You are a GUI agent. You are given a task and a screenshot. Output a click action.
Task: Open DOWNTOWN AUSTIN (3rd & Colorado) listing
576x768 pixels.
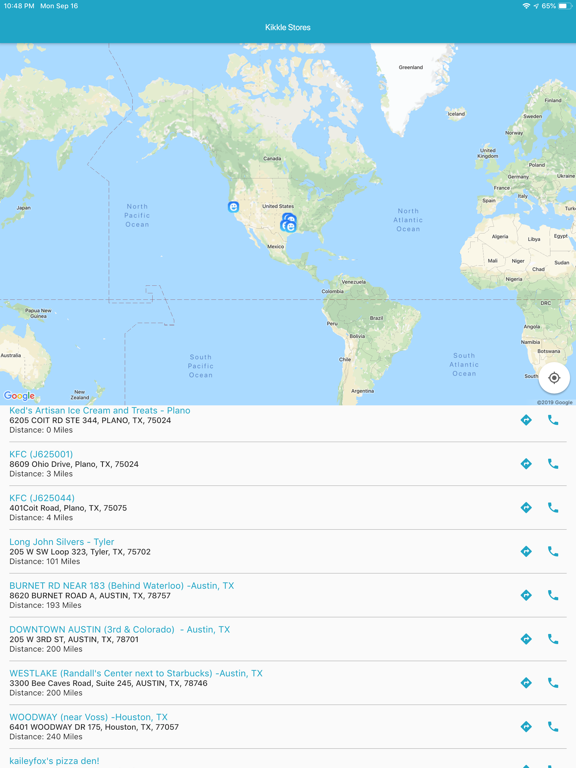tap(120, 629)
